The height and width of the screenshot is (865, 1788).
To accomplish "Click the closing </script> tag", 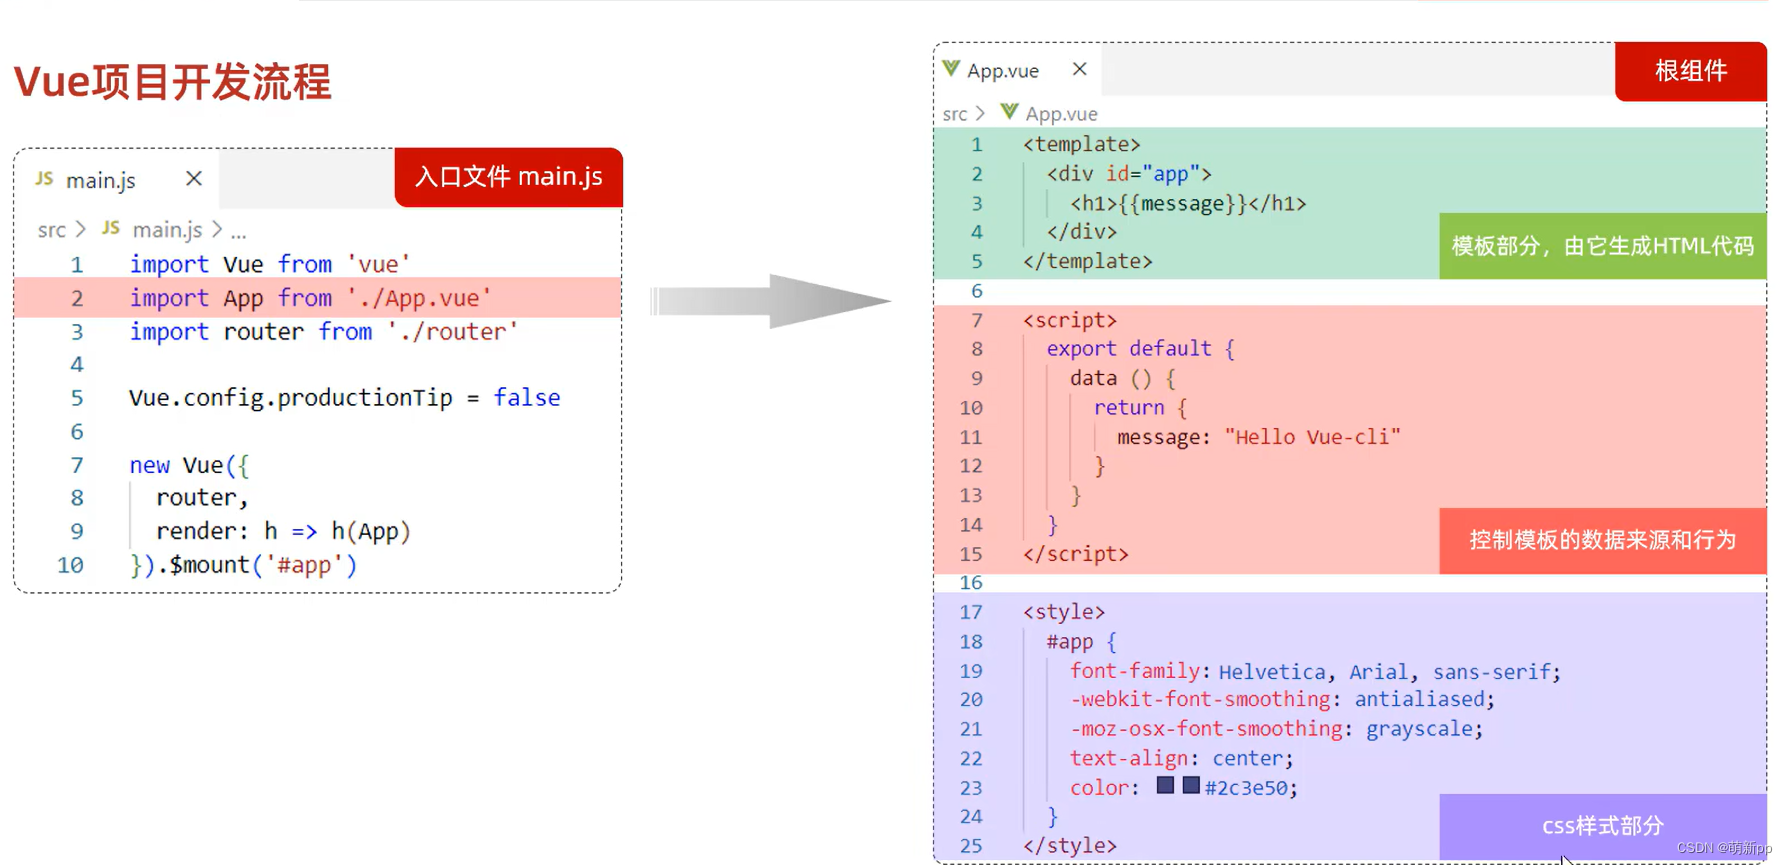I will pyautogui.click(x=1075, y=554).
